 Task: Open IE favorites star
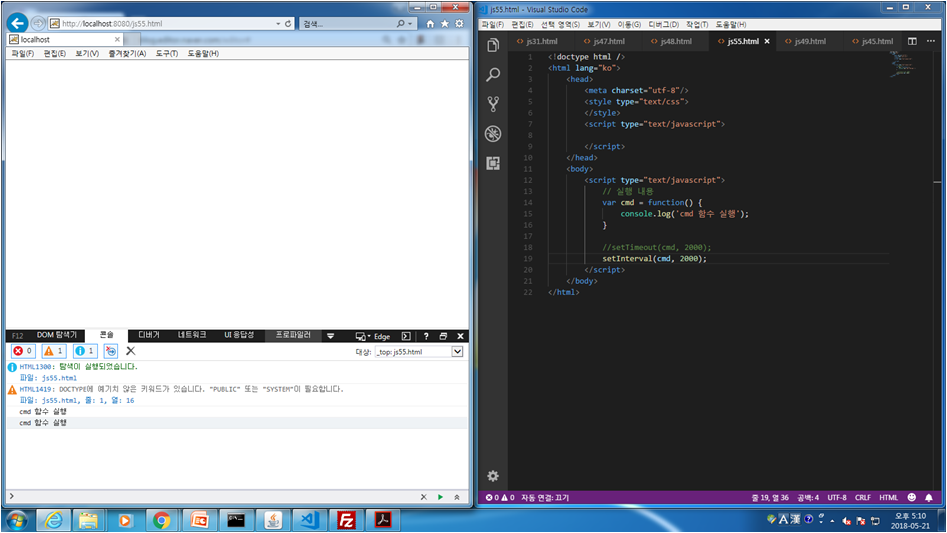coord(445,24)
